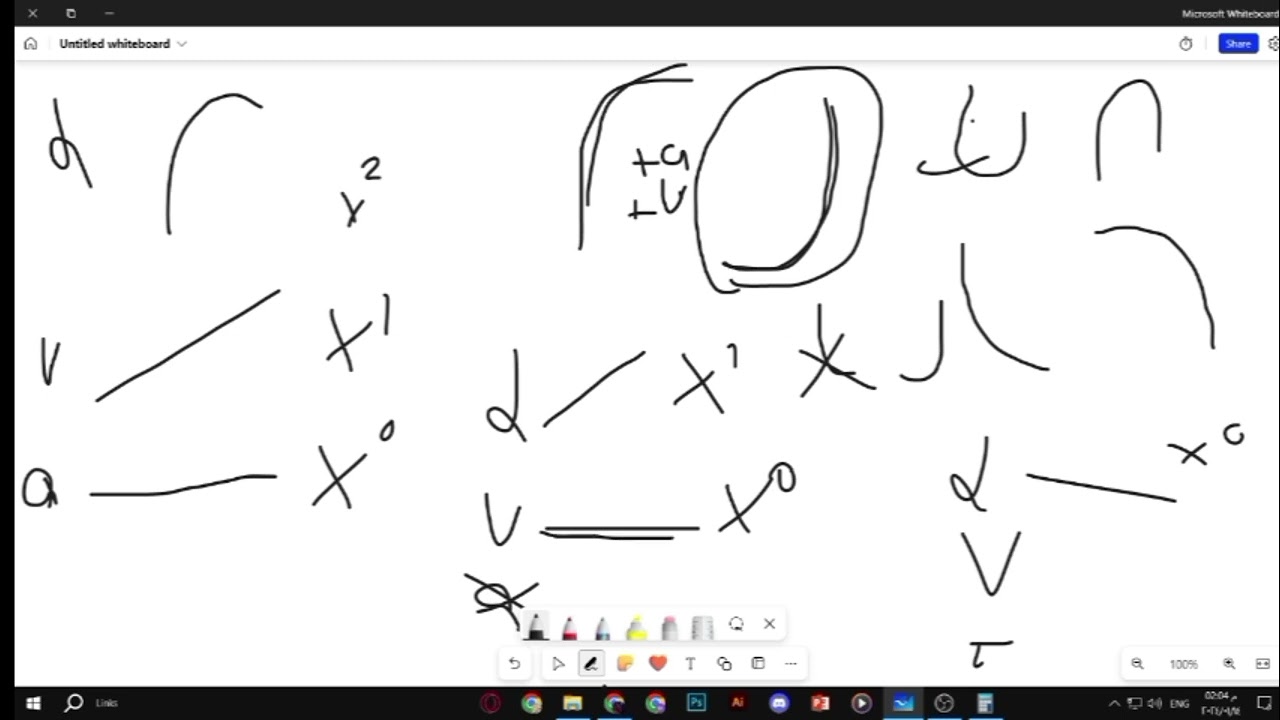Toggle the inking pen mode
The width and height of the screenshot is (1280, 720).
[591, 663]
